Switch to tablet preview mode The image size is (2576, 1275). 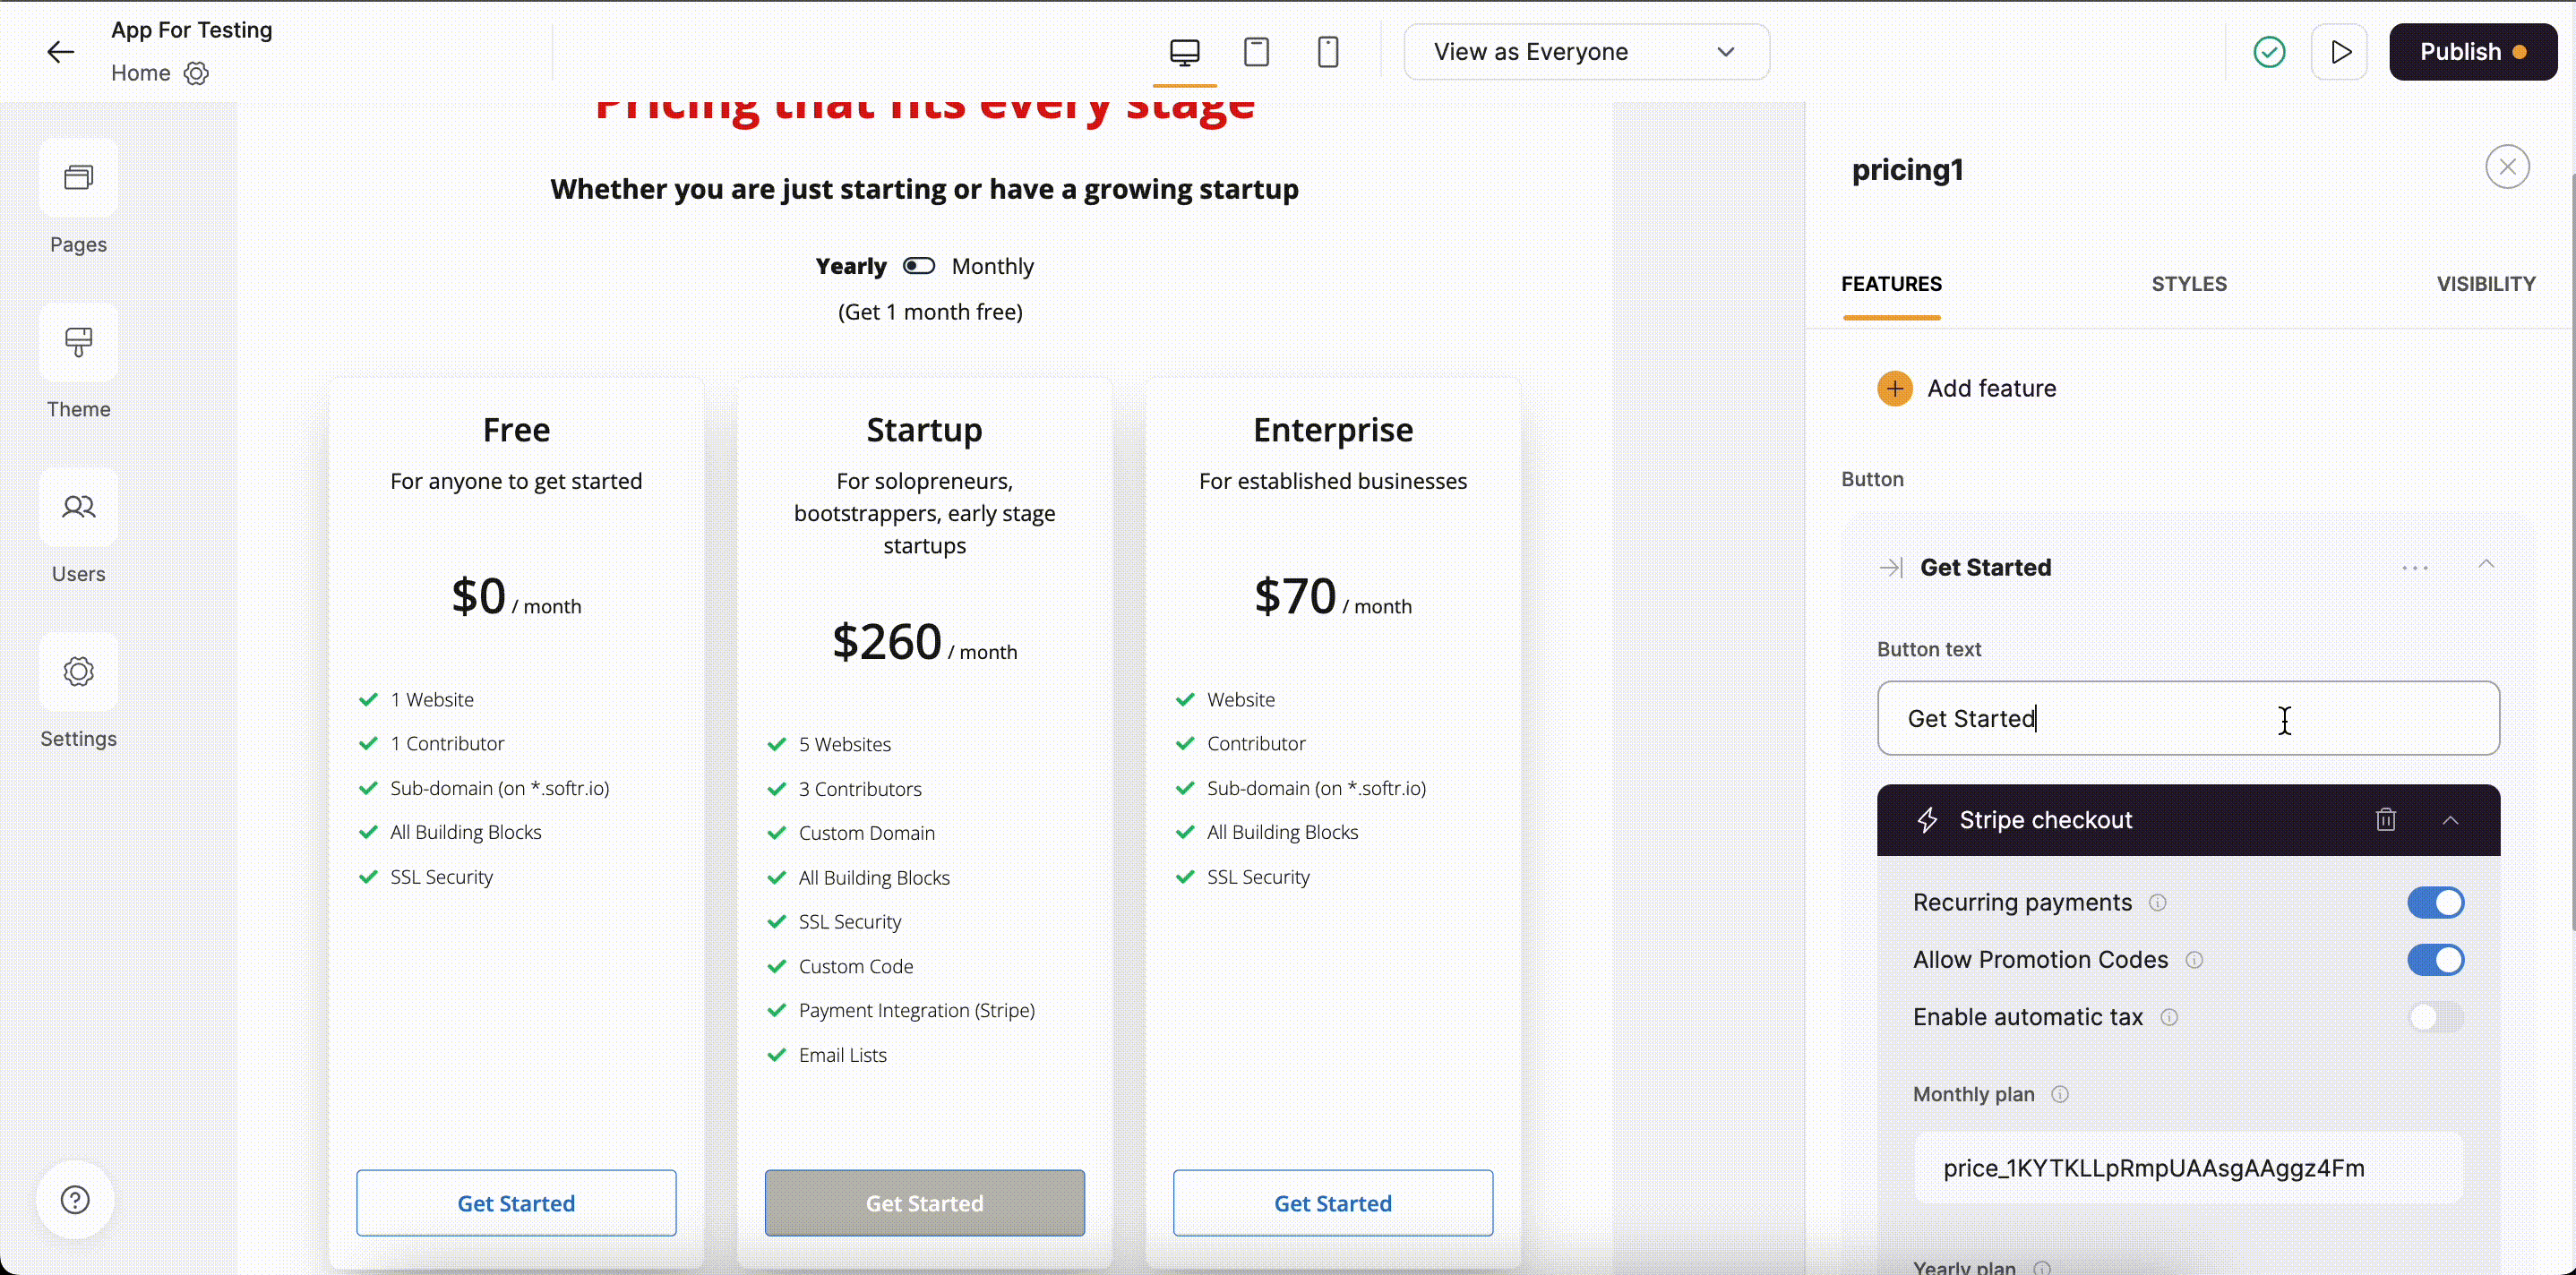click(1256, 52)
